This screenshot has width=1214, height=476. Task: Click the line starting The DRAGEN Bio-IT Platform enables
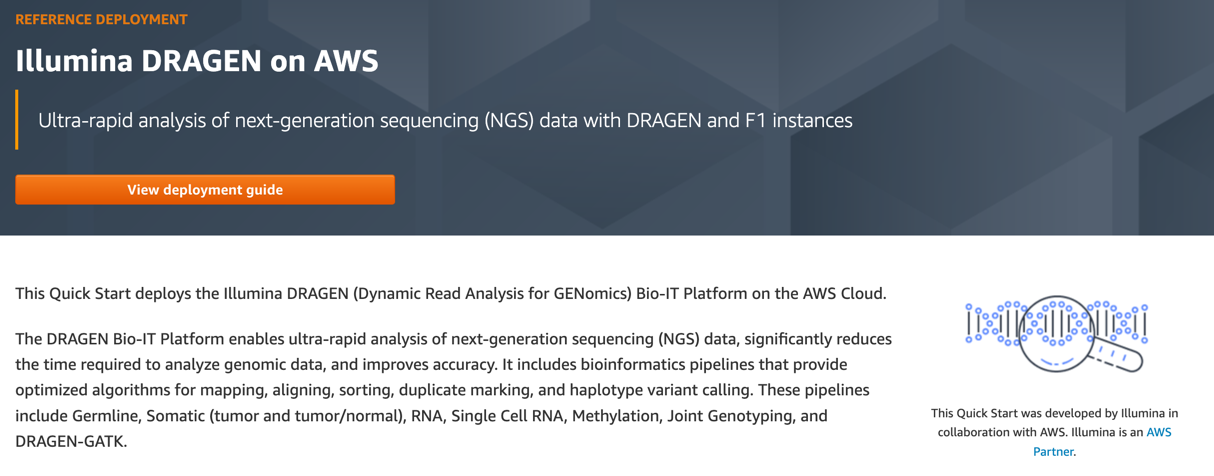click(453, 339)
